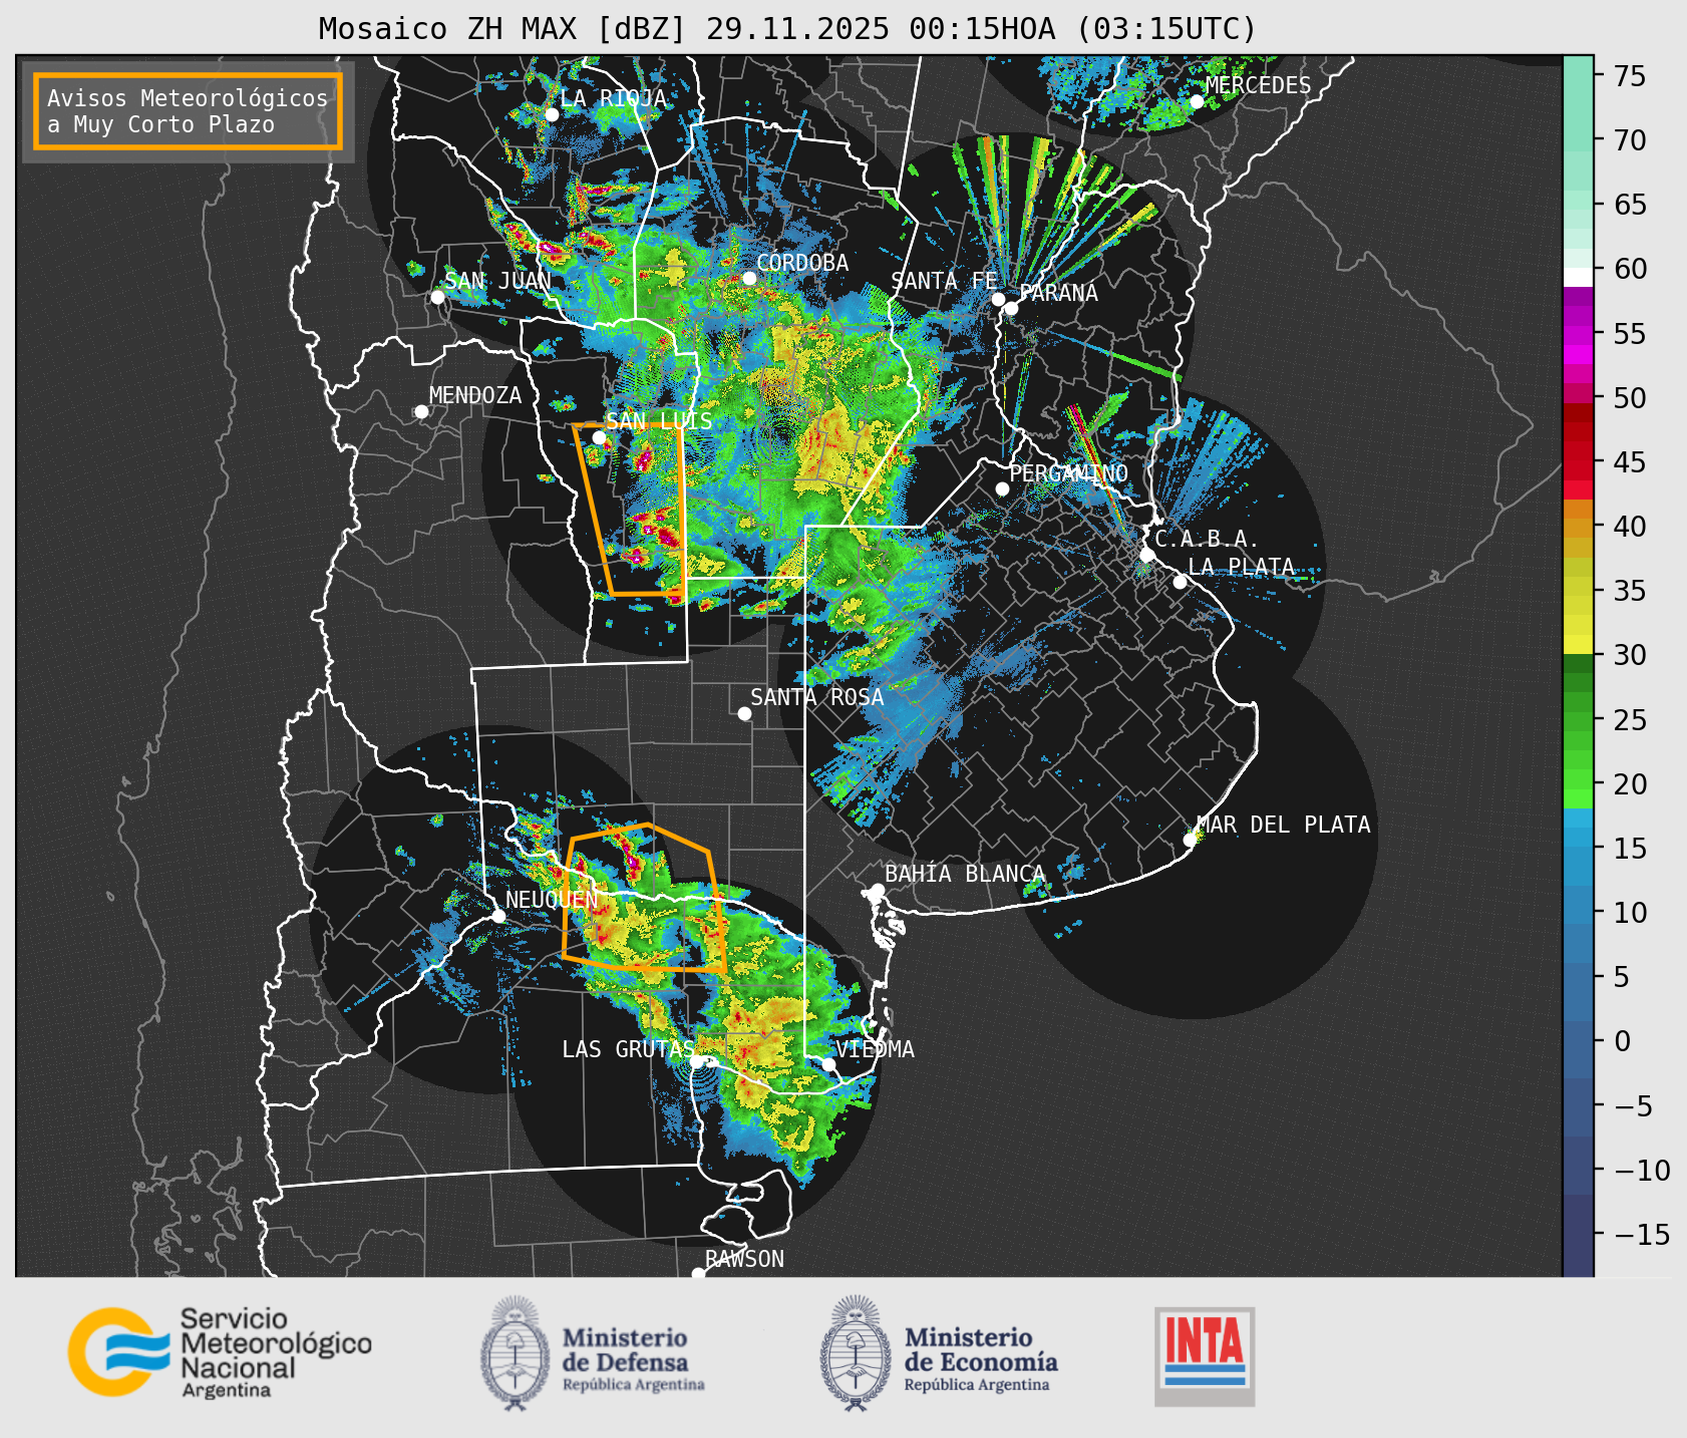
Task: Click the PARANA city label
Action: coord(1059,293)
